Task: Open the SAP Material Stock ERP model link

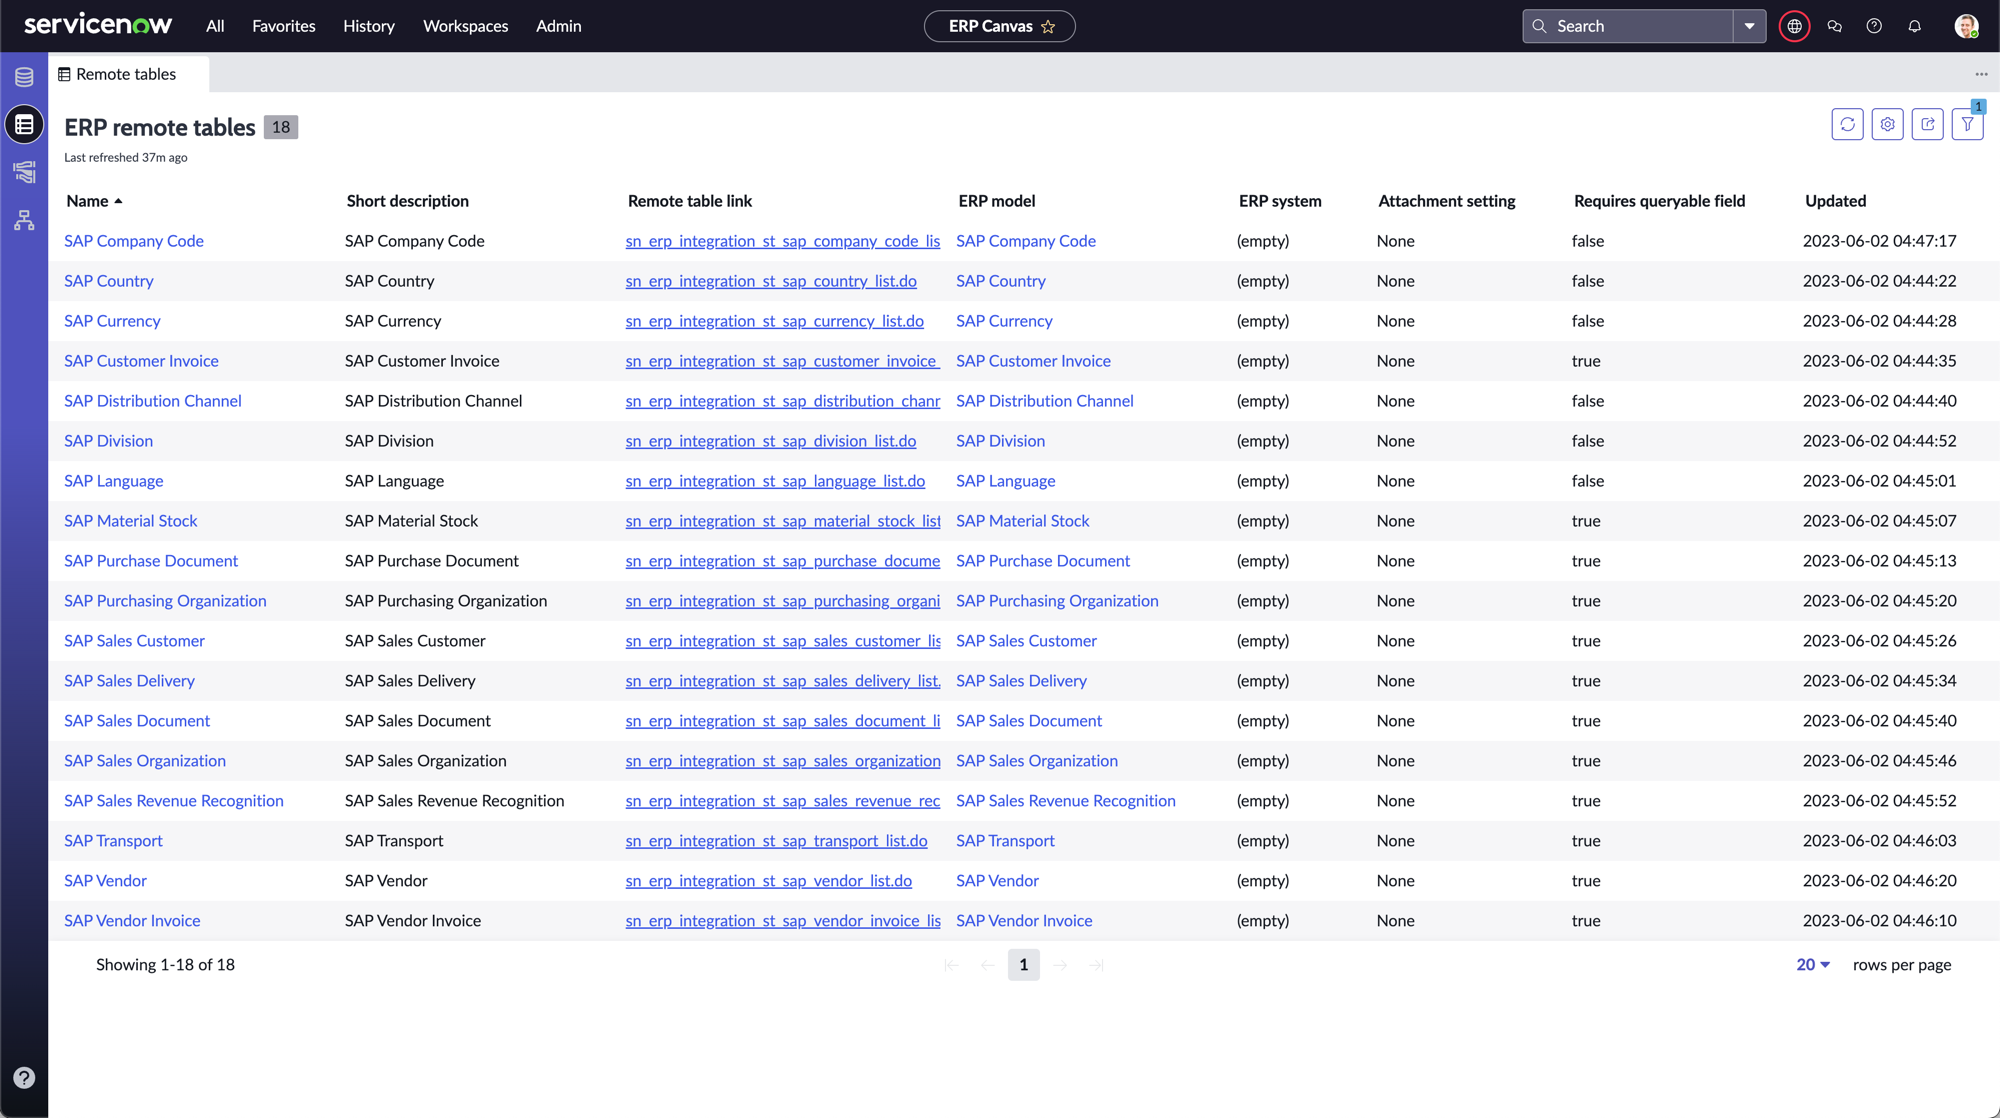Action: [x=1022, y=521]
